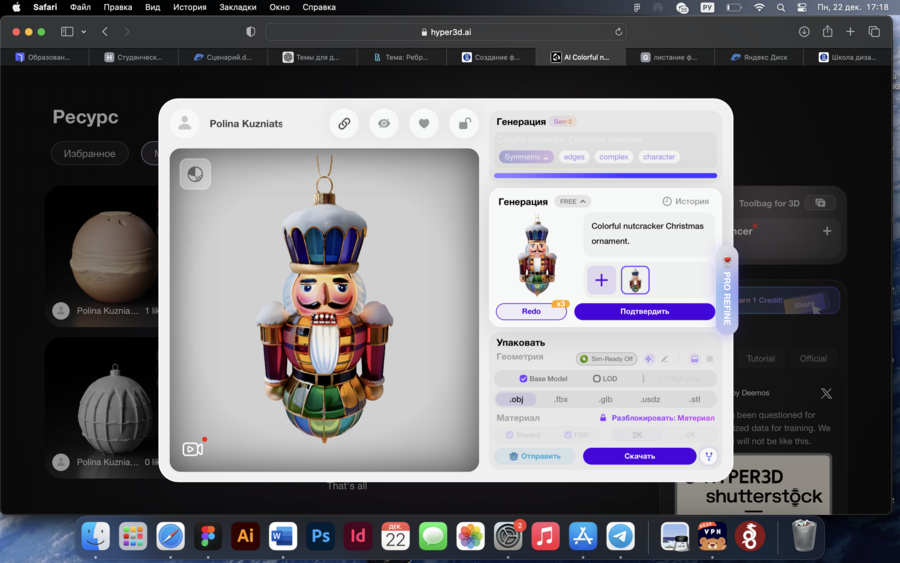This screenshot has width=900, height=563.
Task: Click the Redo button
Action: (x=531, y=311)
